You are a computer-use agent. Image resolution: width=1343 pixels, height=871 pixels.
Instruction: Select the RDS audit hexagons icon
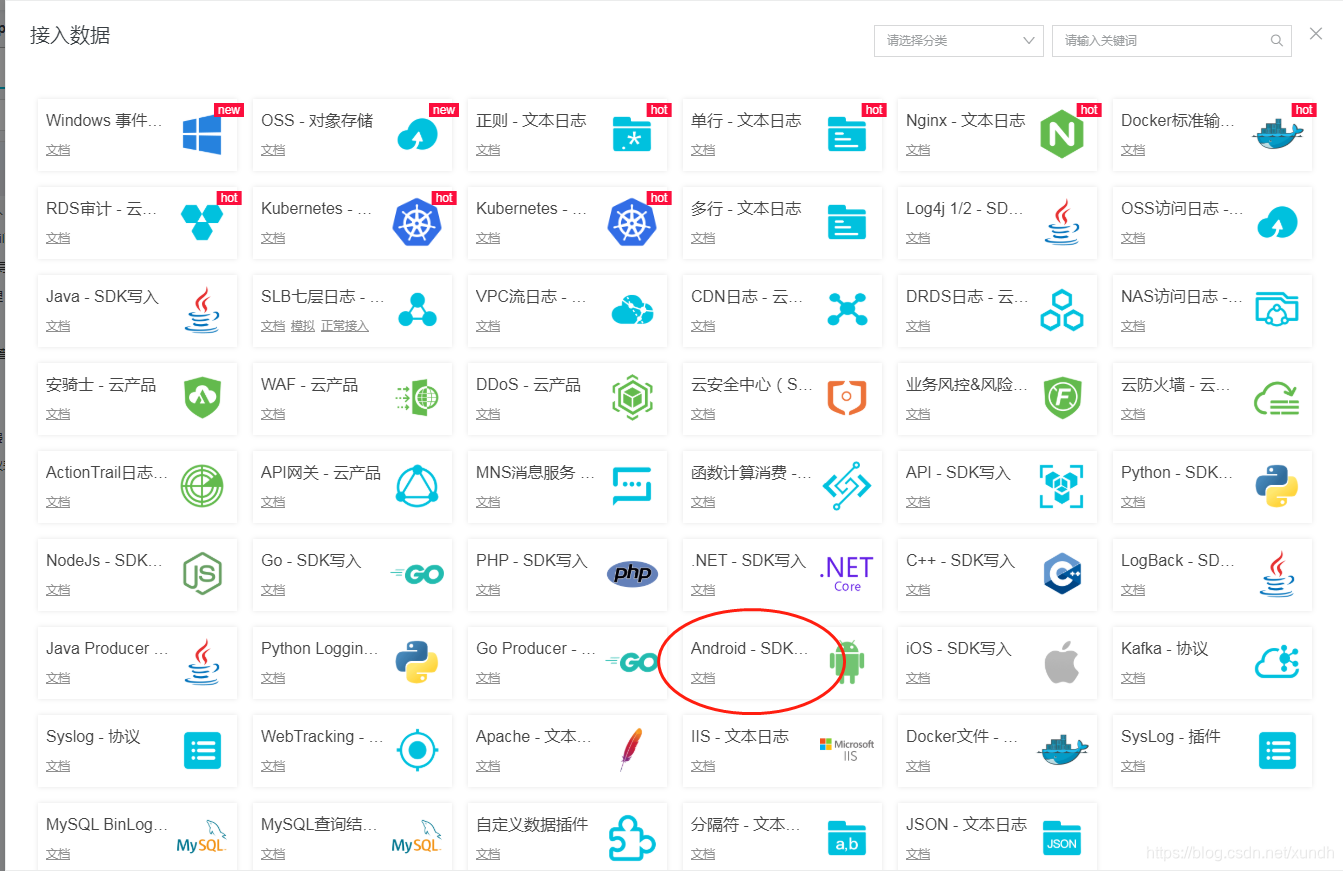click(x=202, y=222)
